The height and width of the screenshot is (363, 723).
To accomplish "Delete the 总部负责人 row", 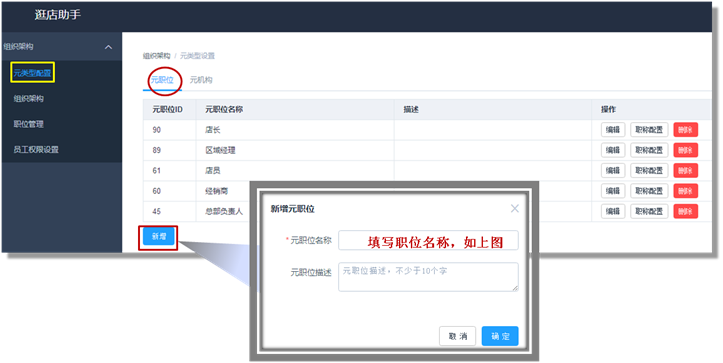I will pos(686,211).
